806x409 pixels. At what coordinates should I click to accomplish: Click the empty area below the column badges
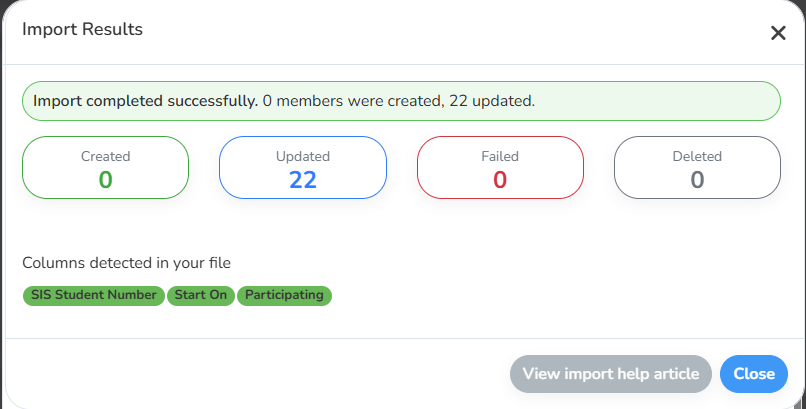(x=403, y=322)
